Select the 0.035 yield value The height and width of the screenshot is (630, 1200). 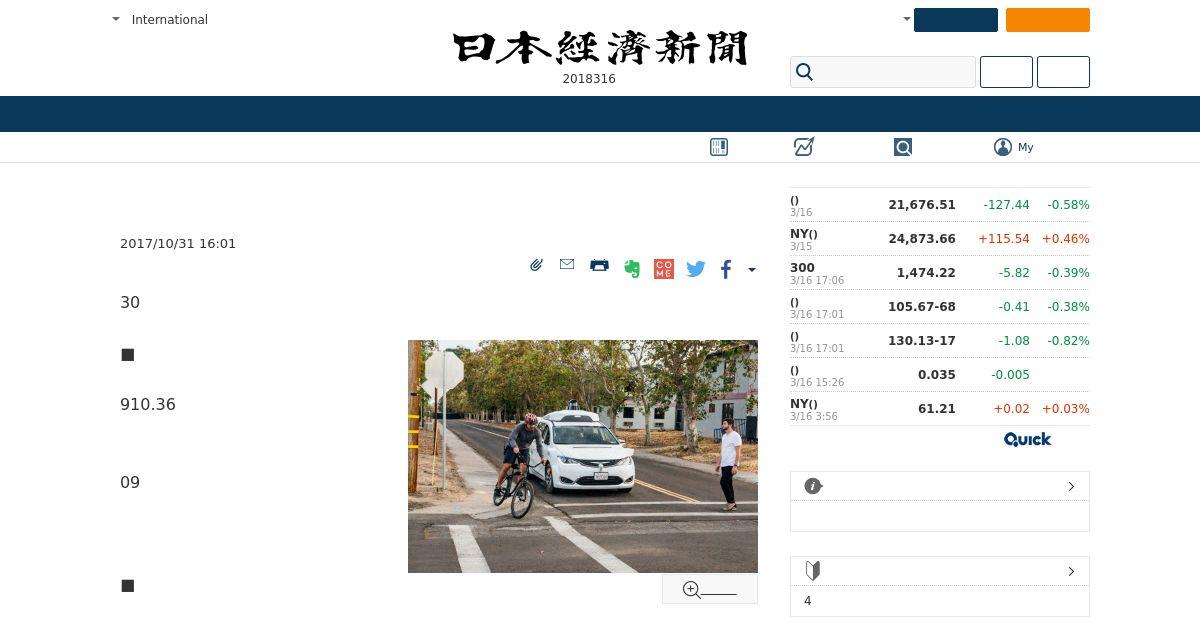pyautogui.click(x=937, y=375)
